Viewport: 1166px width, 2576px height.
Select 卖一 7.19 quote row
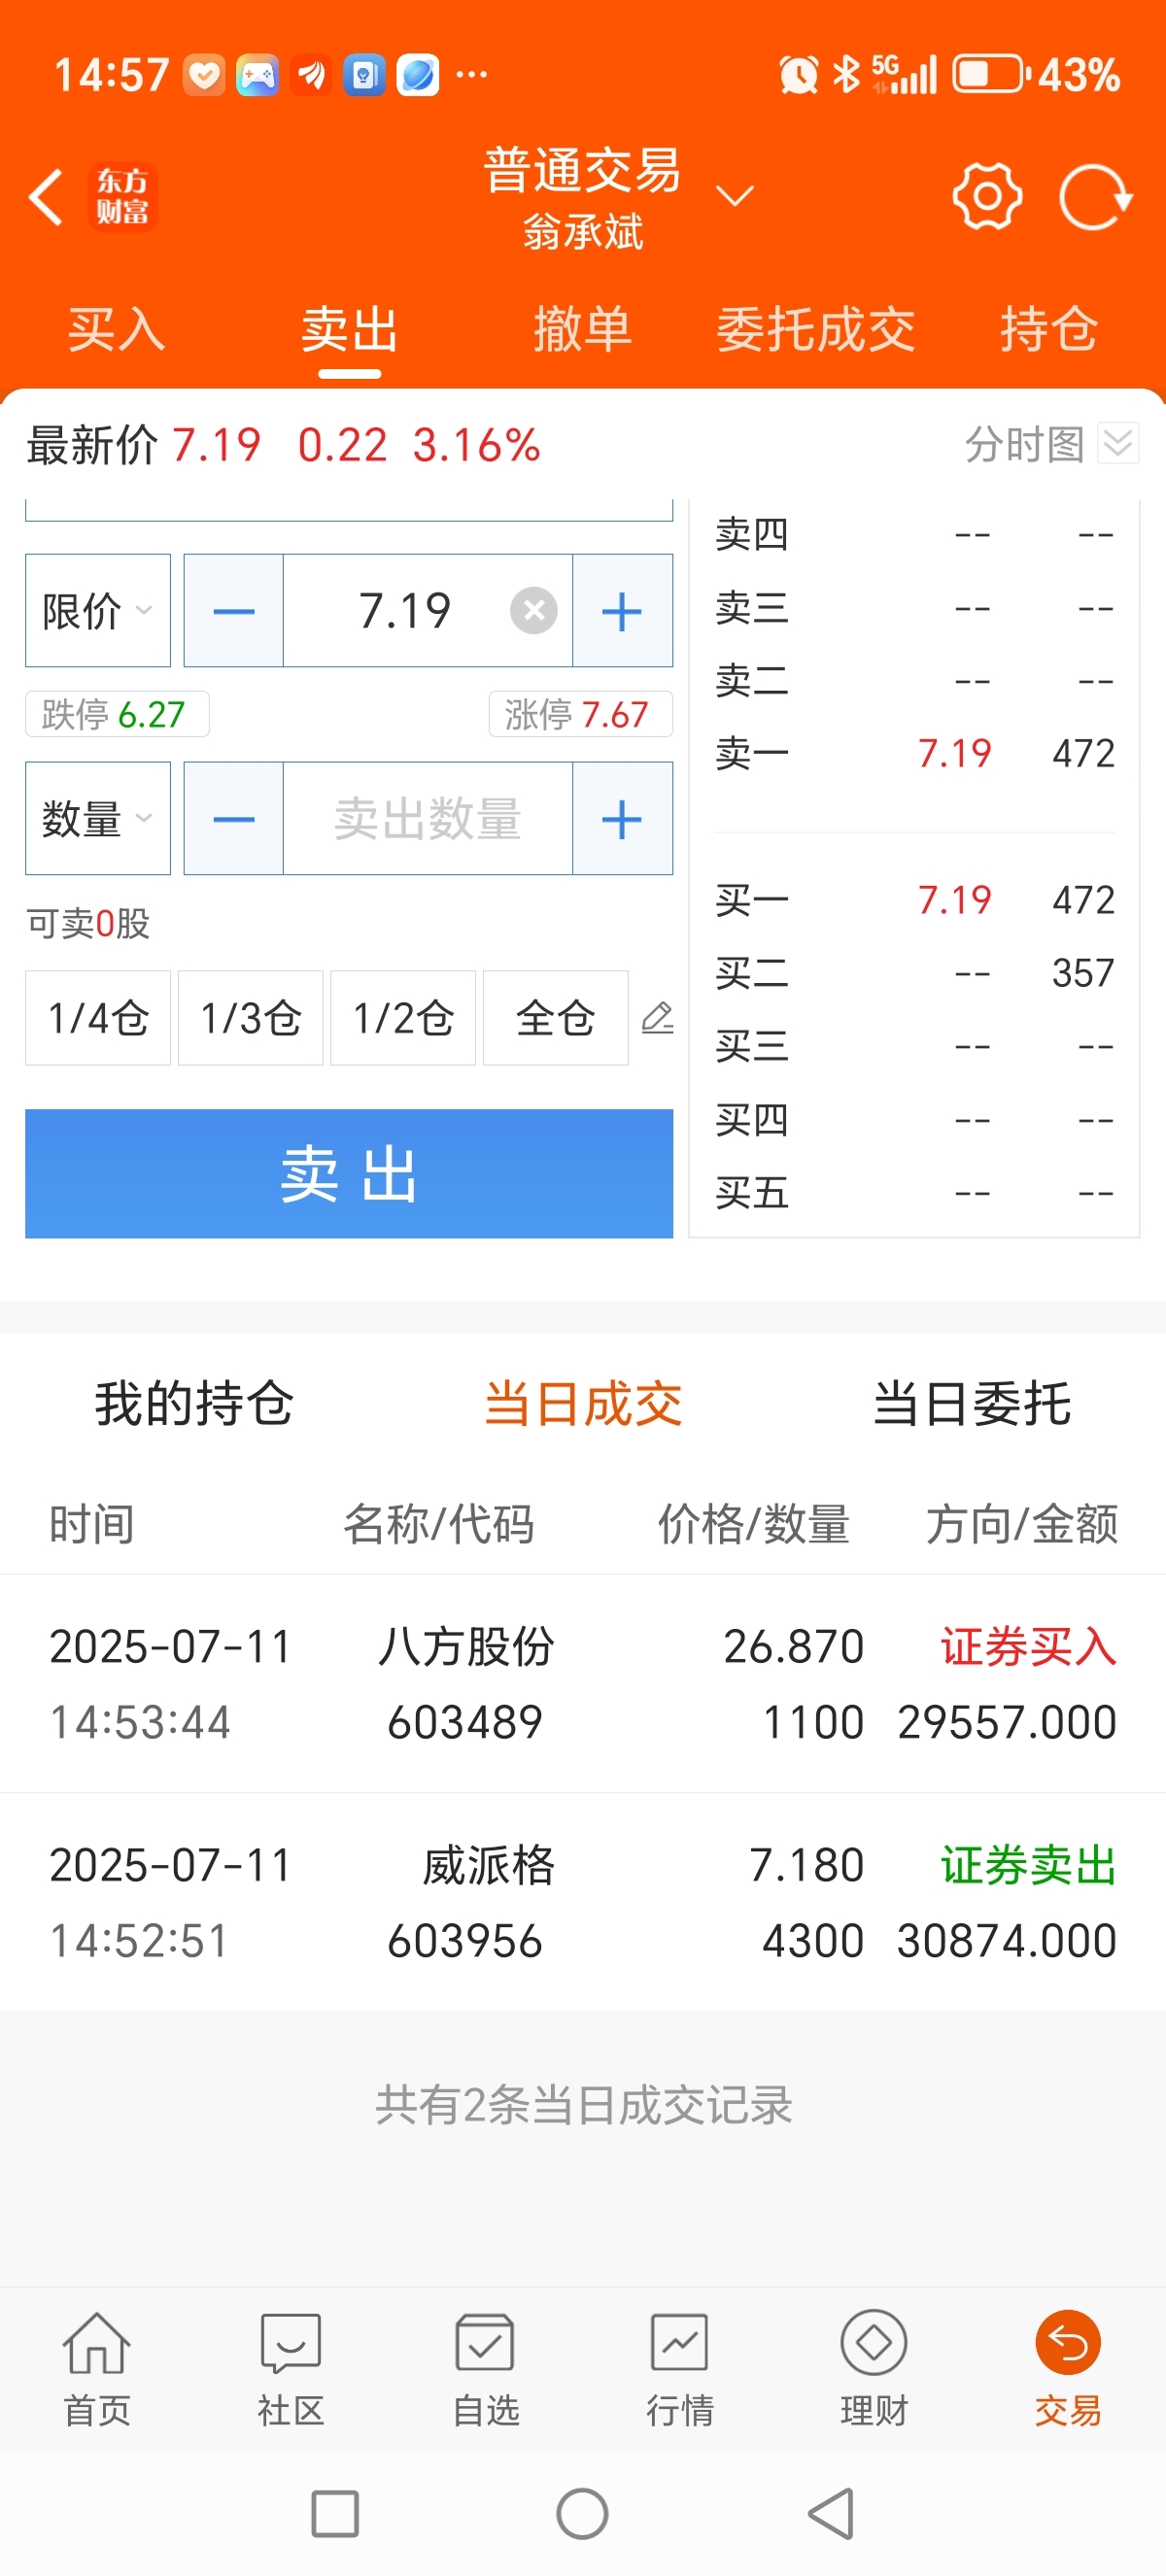[x=914, y=753]
